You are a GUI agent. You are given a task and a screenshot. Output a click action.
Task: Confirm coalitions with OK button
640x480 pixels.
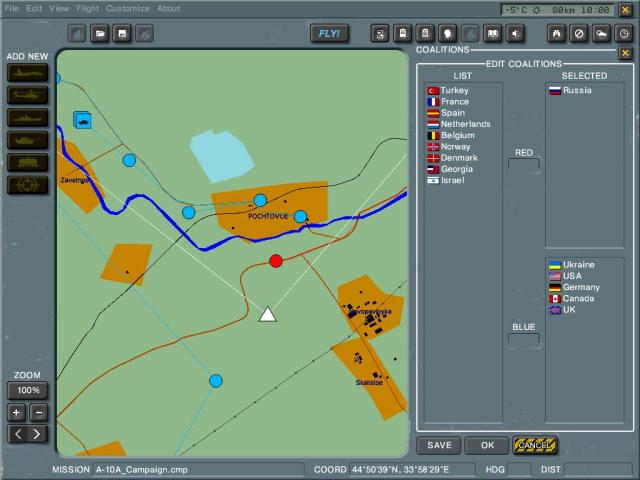click(x=487, y=445)
